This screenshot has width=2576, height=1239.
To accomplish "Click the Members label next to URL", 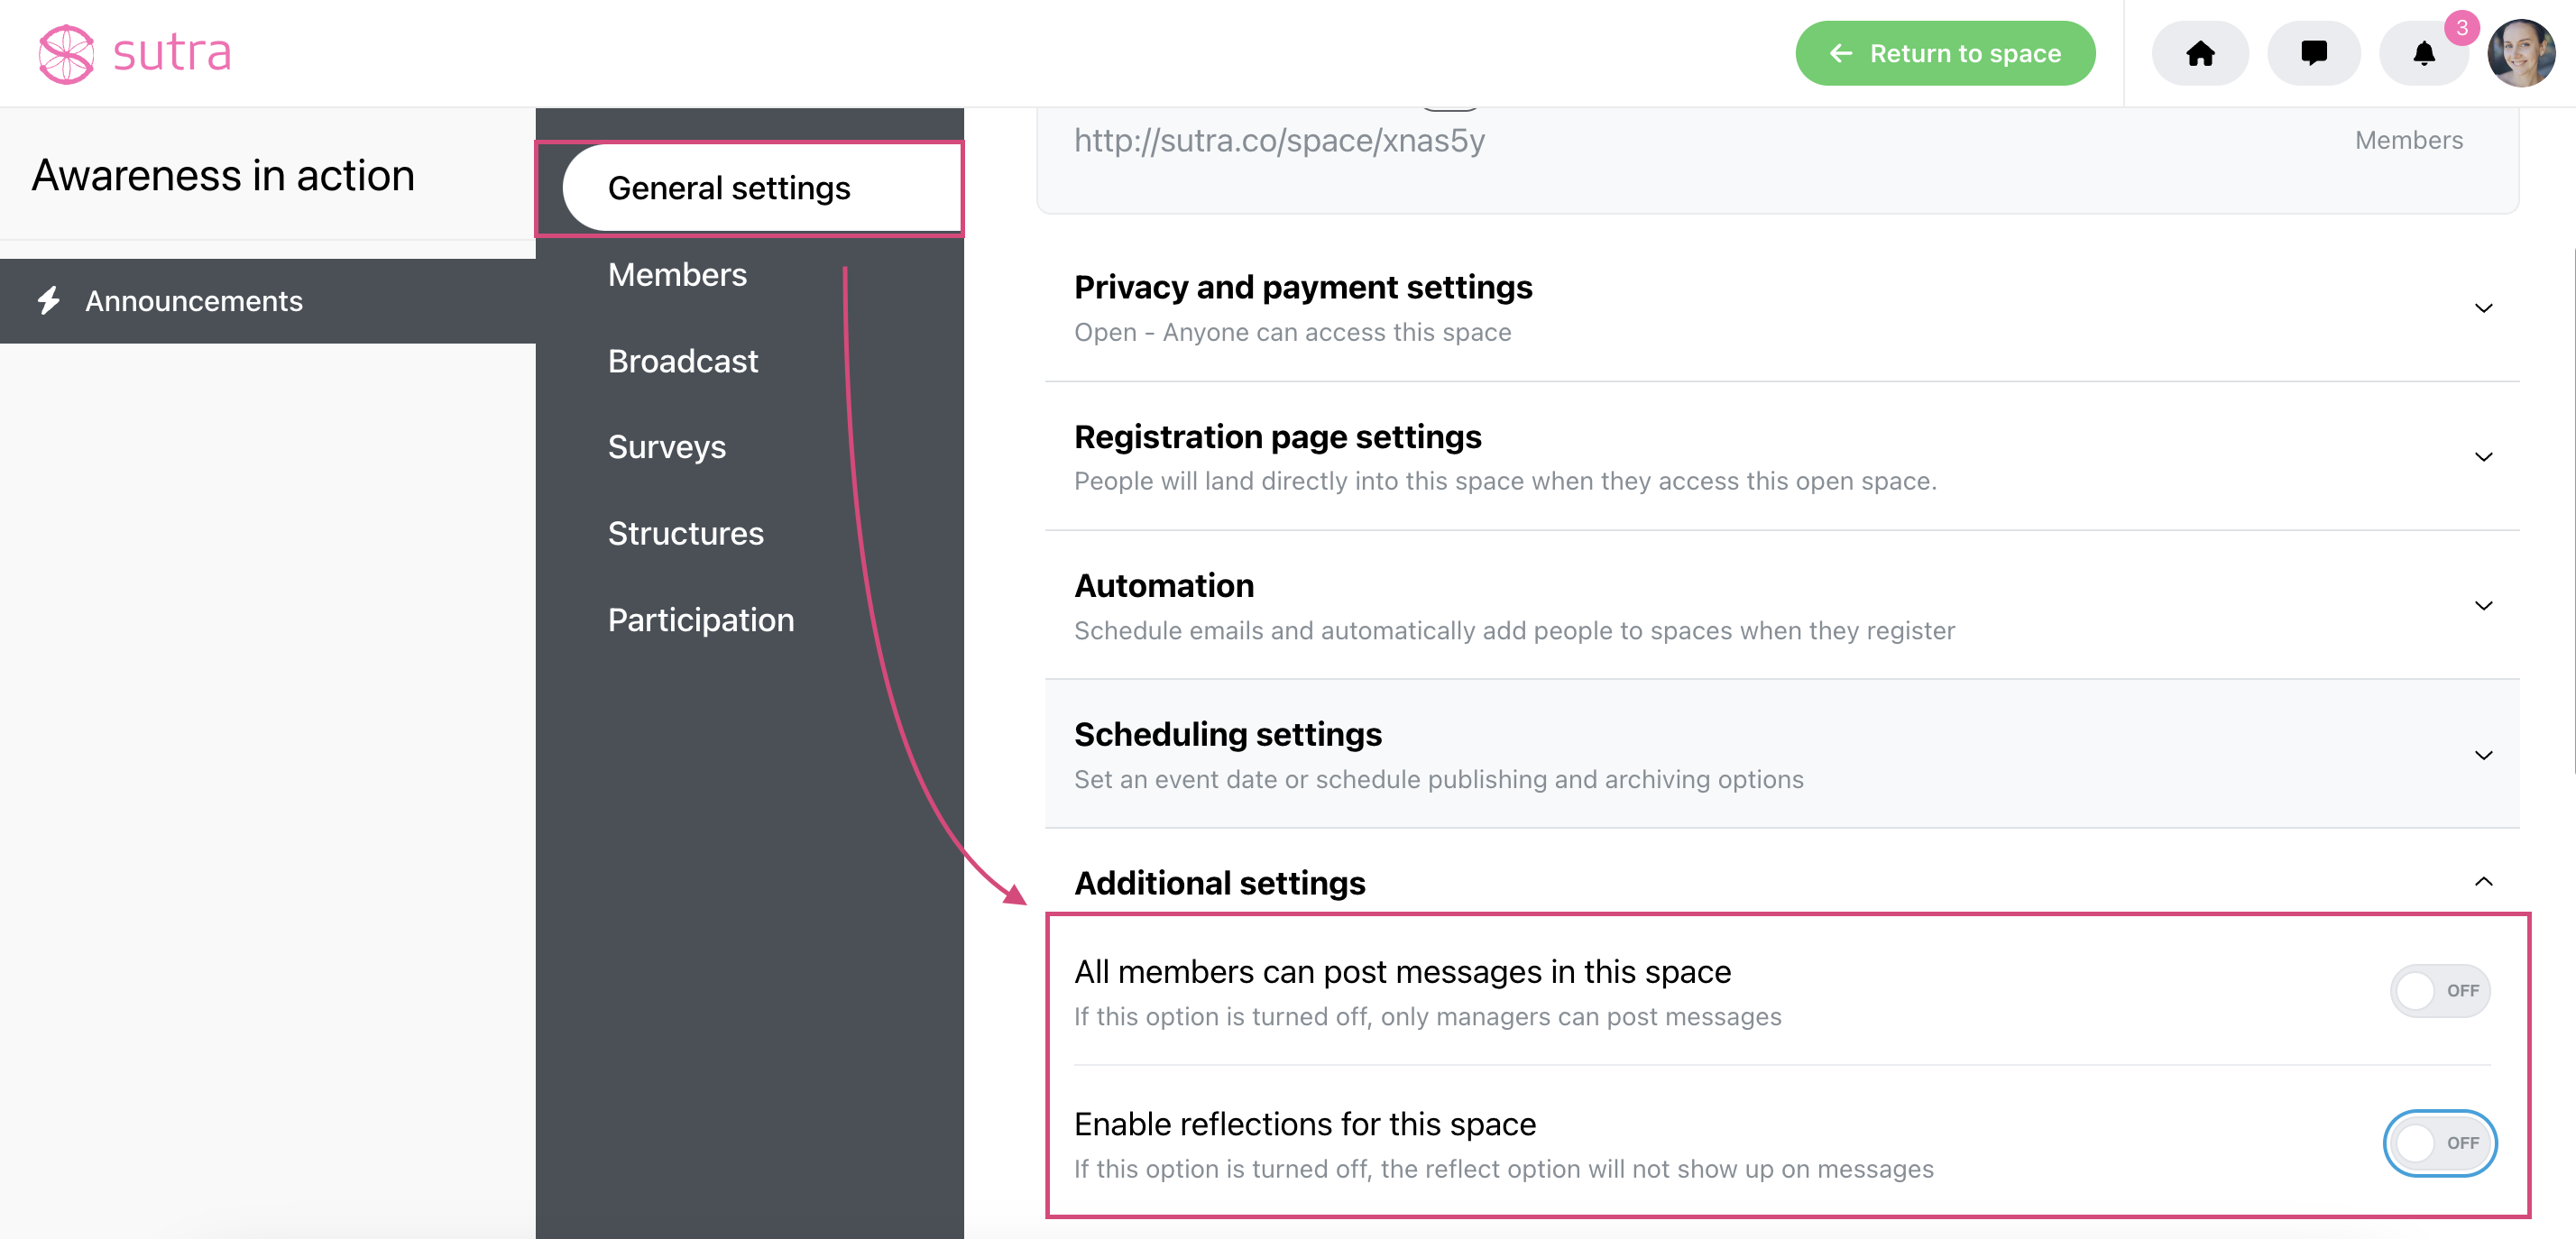I will pos(2409,140).
